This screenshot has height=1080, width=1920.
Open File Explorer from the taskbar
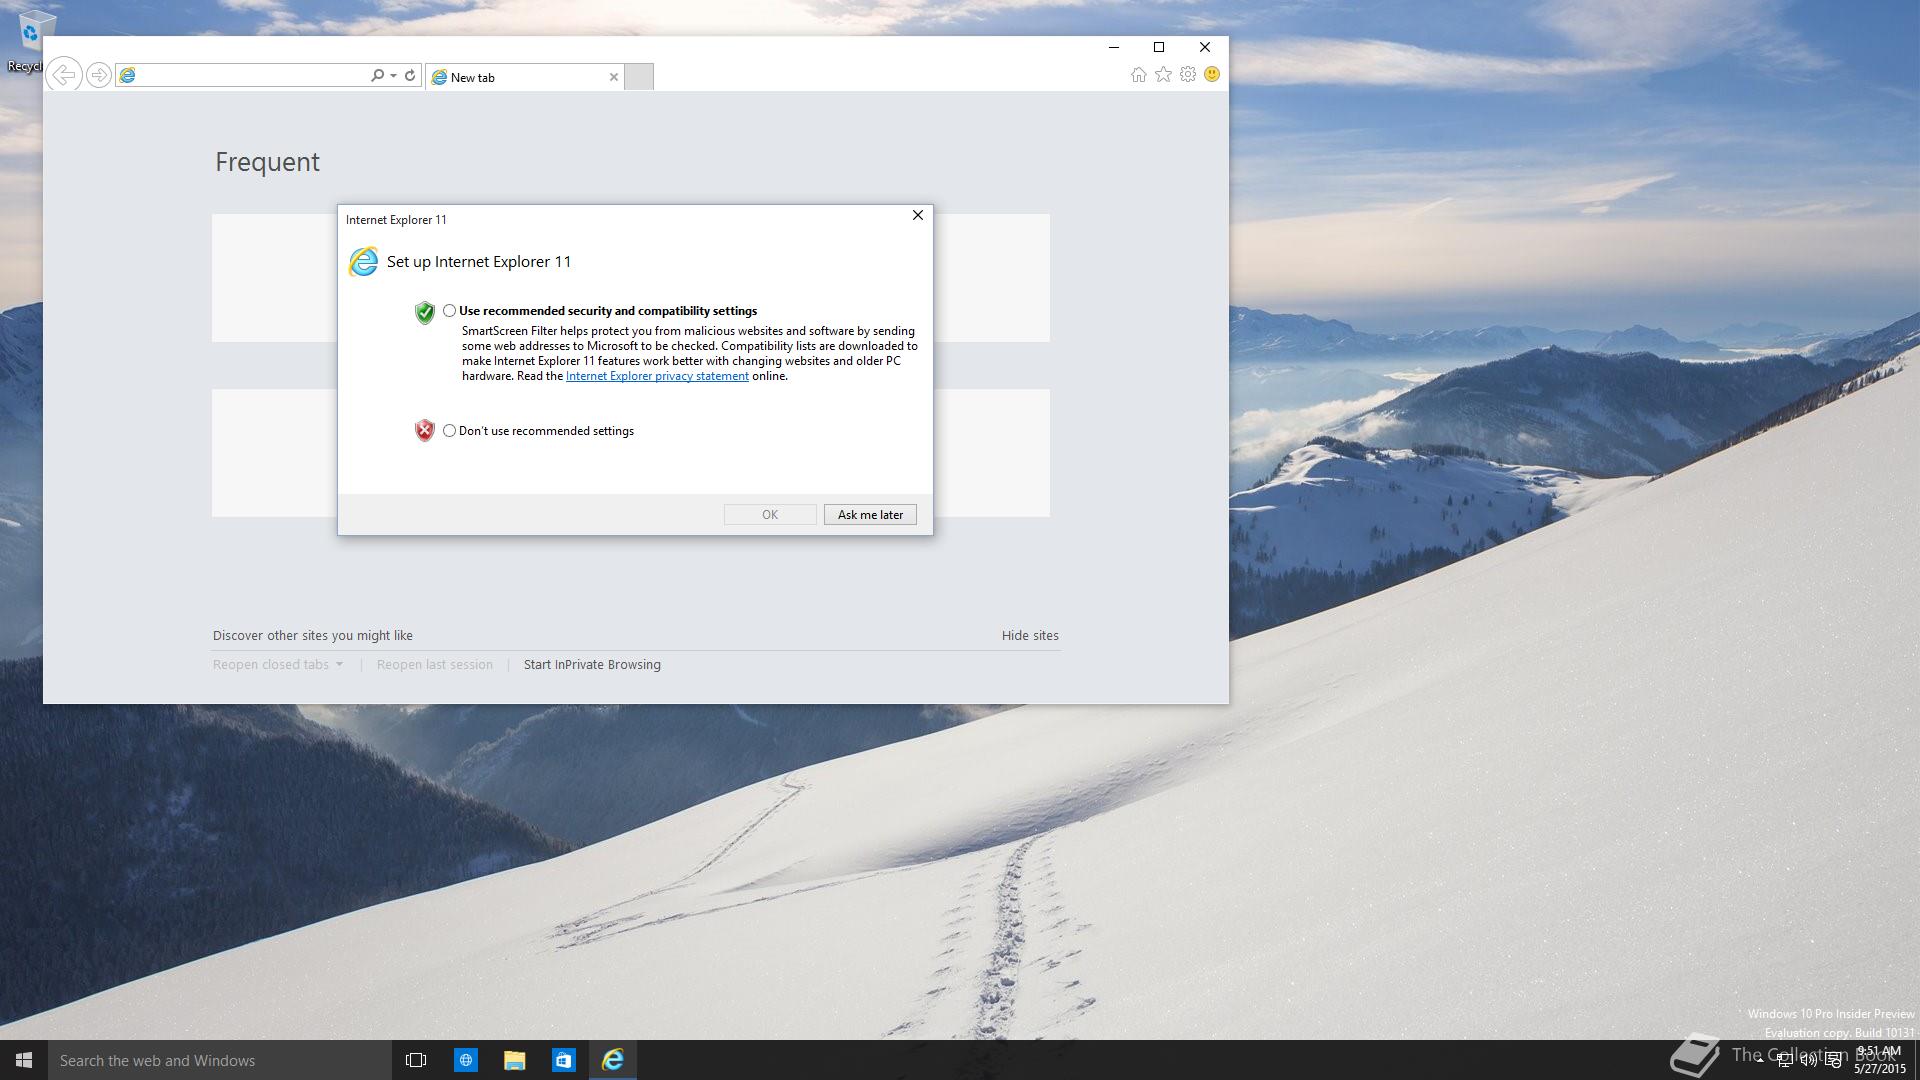pyautogui.click(x=514, y=1060)
